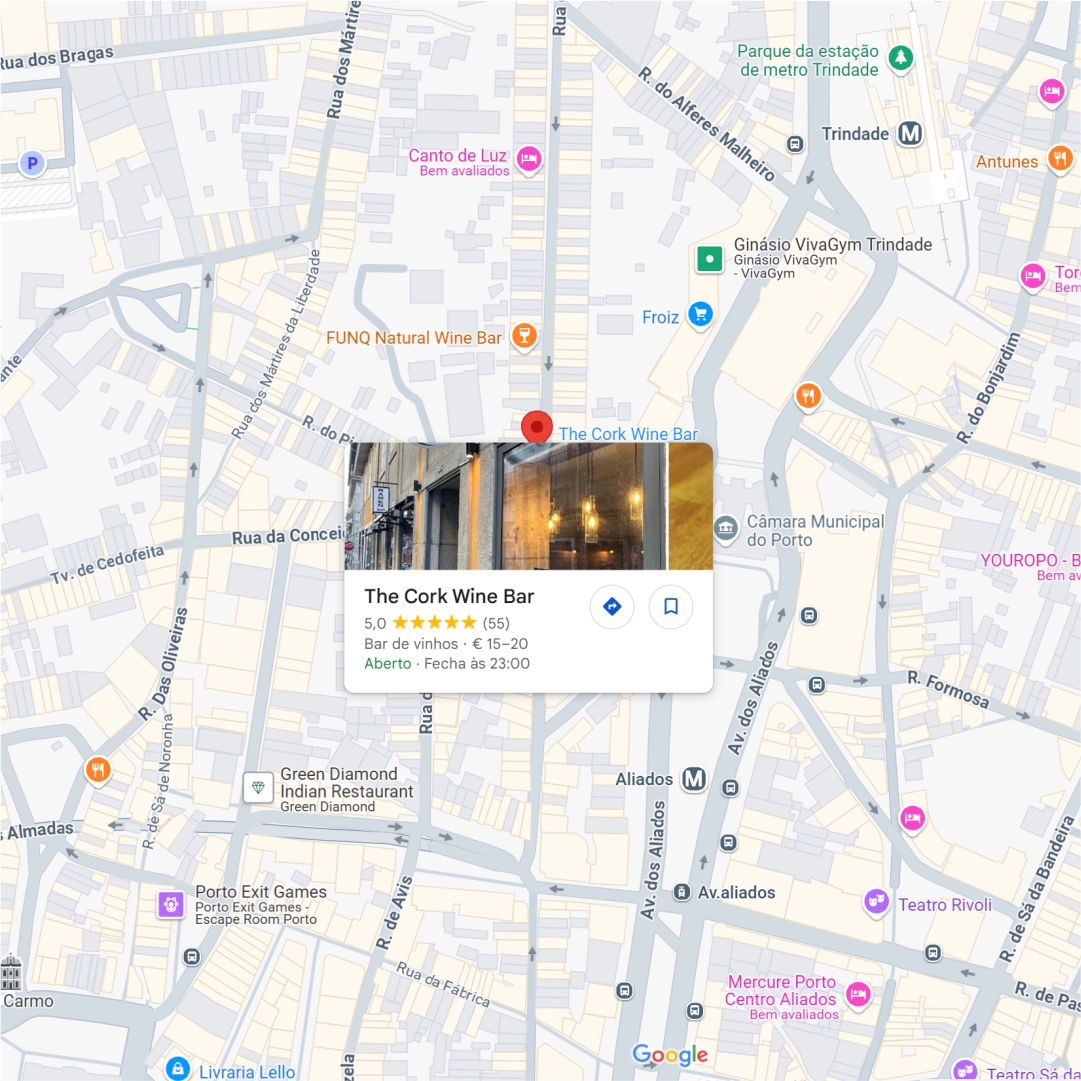Image resolution: width=1081 pixels, height=1081 pixels.
Task: Select the 'Green Diamond Indian Restaurant' label
Action: coord(347,782)
